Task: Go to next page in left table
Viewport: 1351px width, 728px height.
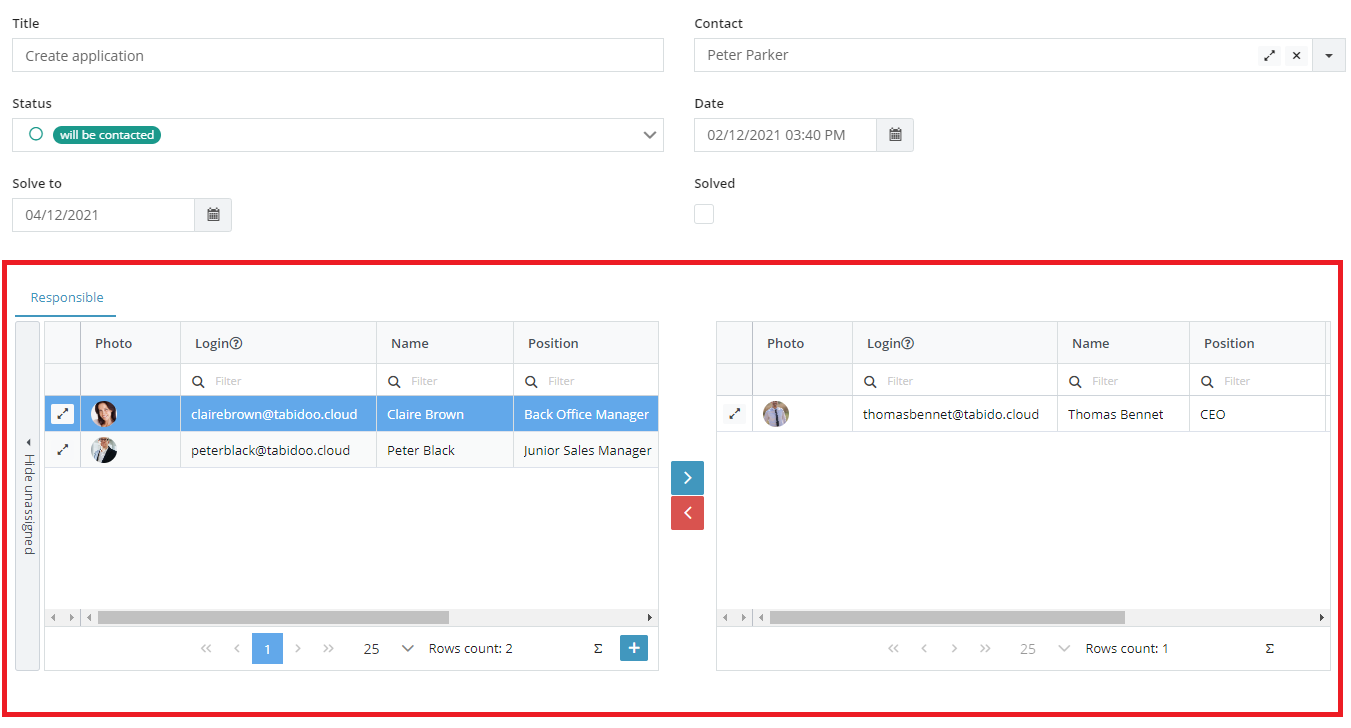Action: click(298, 649)
